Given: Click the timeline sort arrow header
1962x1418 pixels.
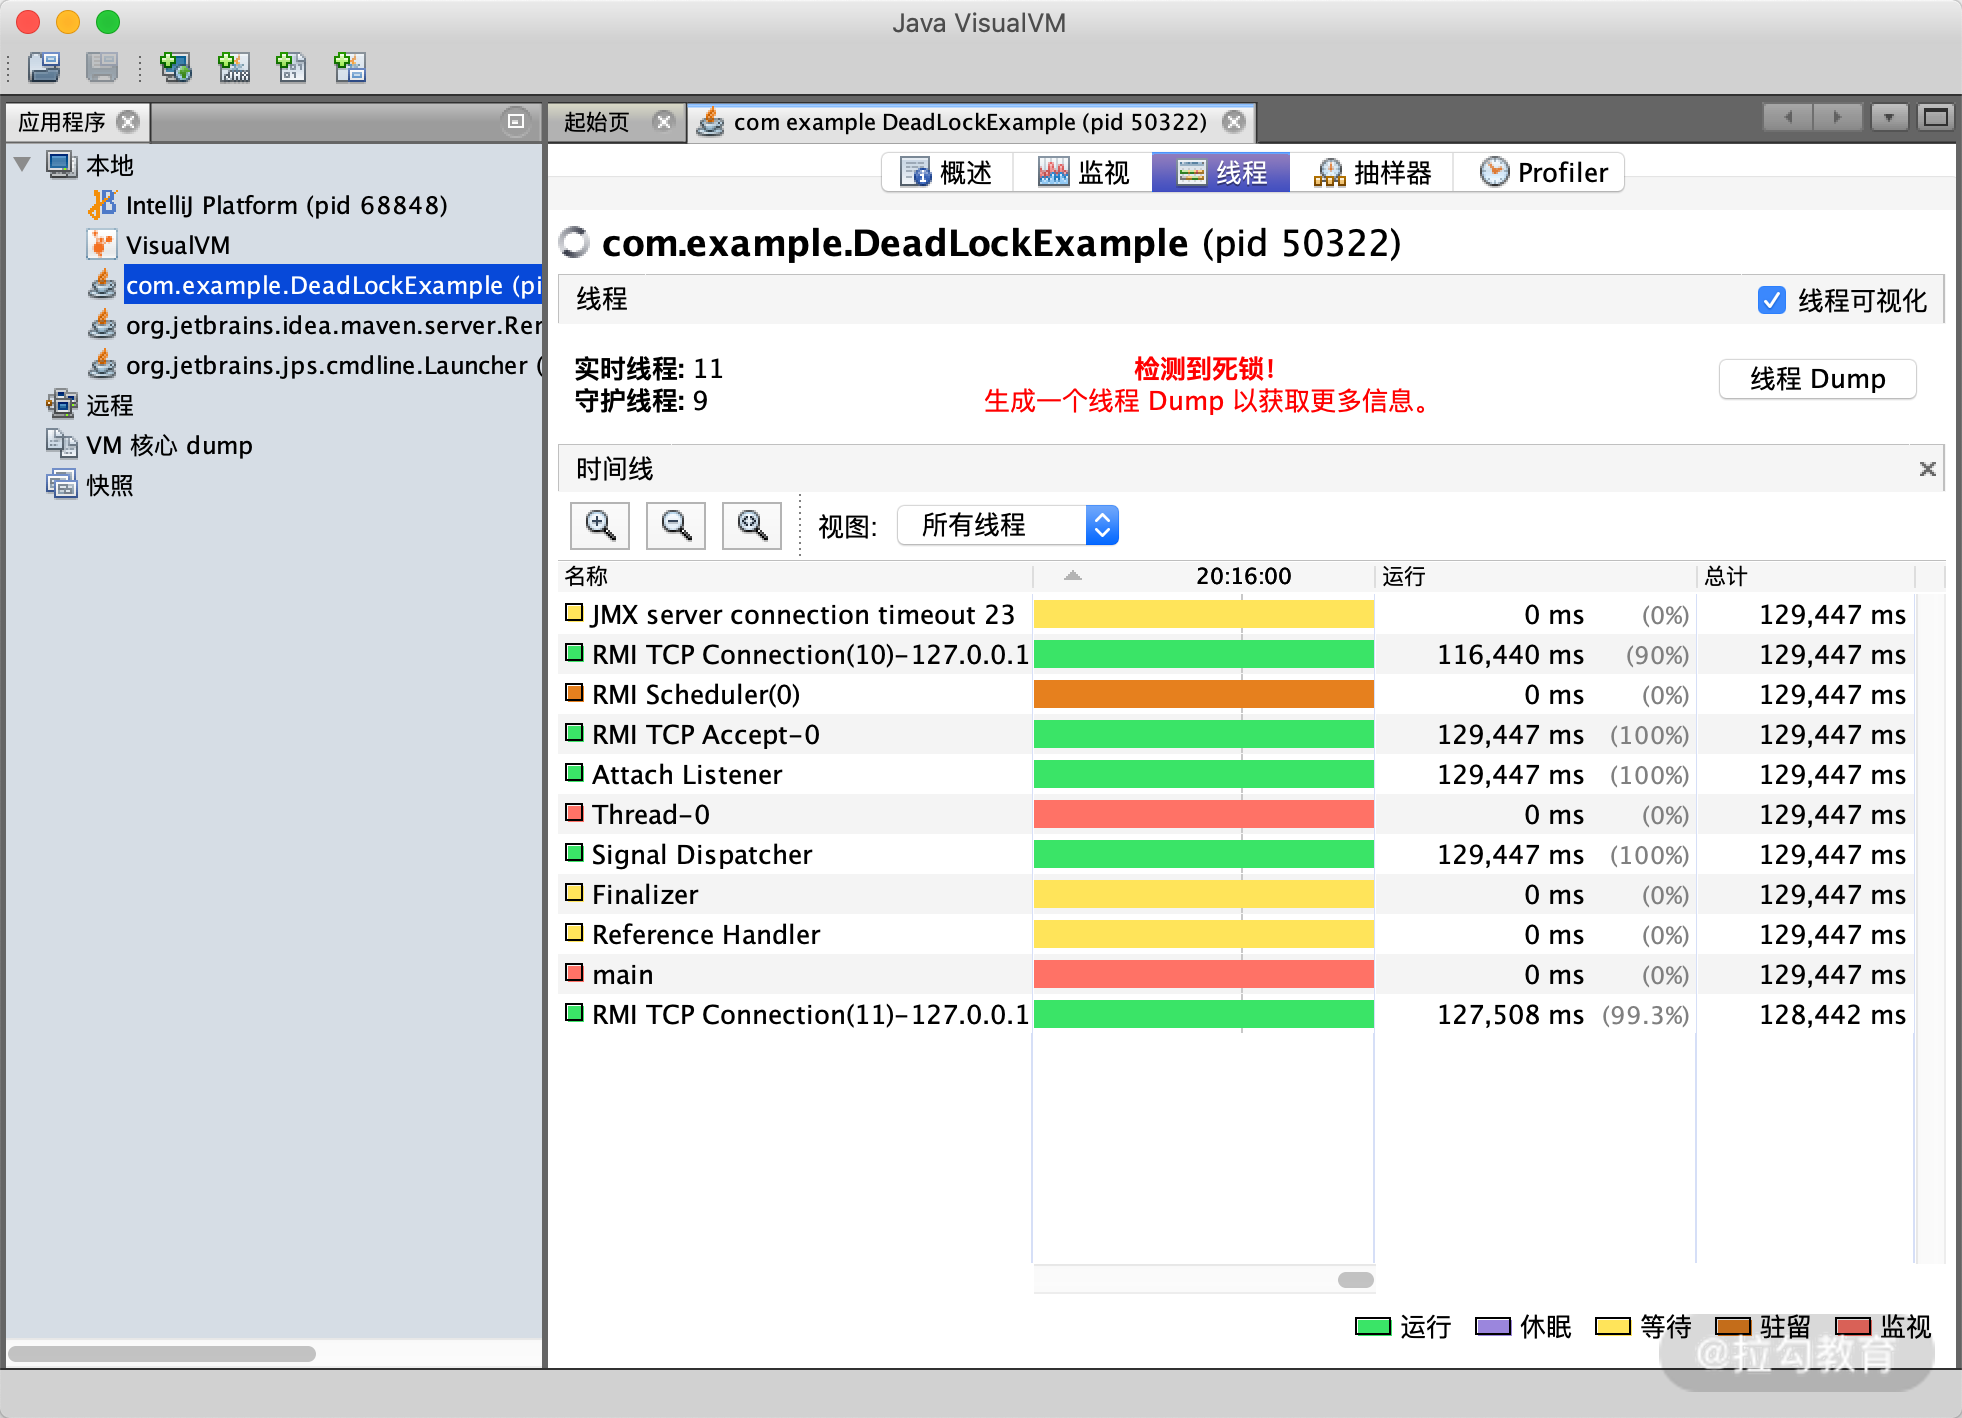Looking at the screenshot, I should tap(1073, 576).
